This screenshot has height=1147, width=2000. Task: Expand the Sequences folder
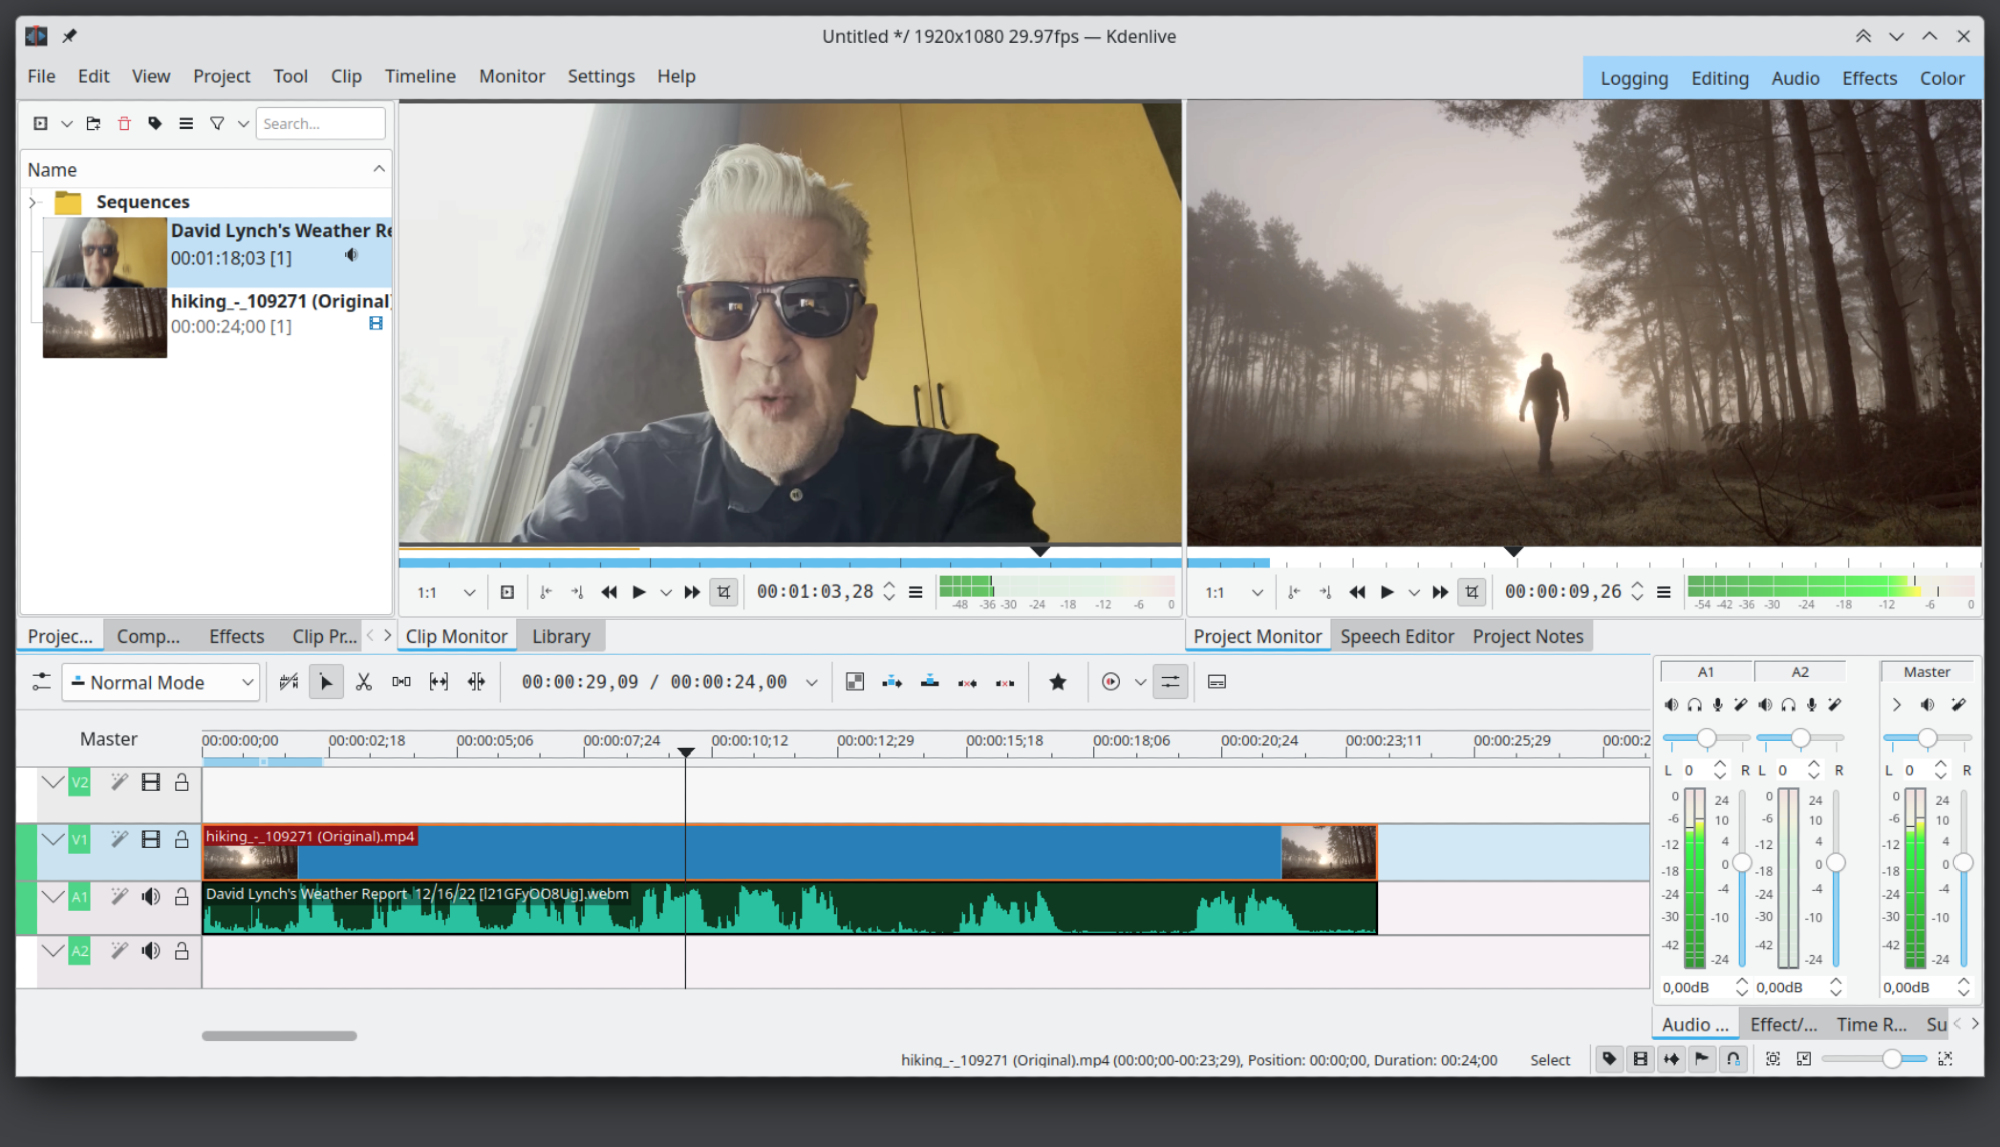(x=33, y=202)
